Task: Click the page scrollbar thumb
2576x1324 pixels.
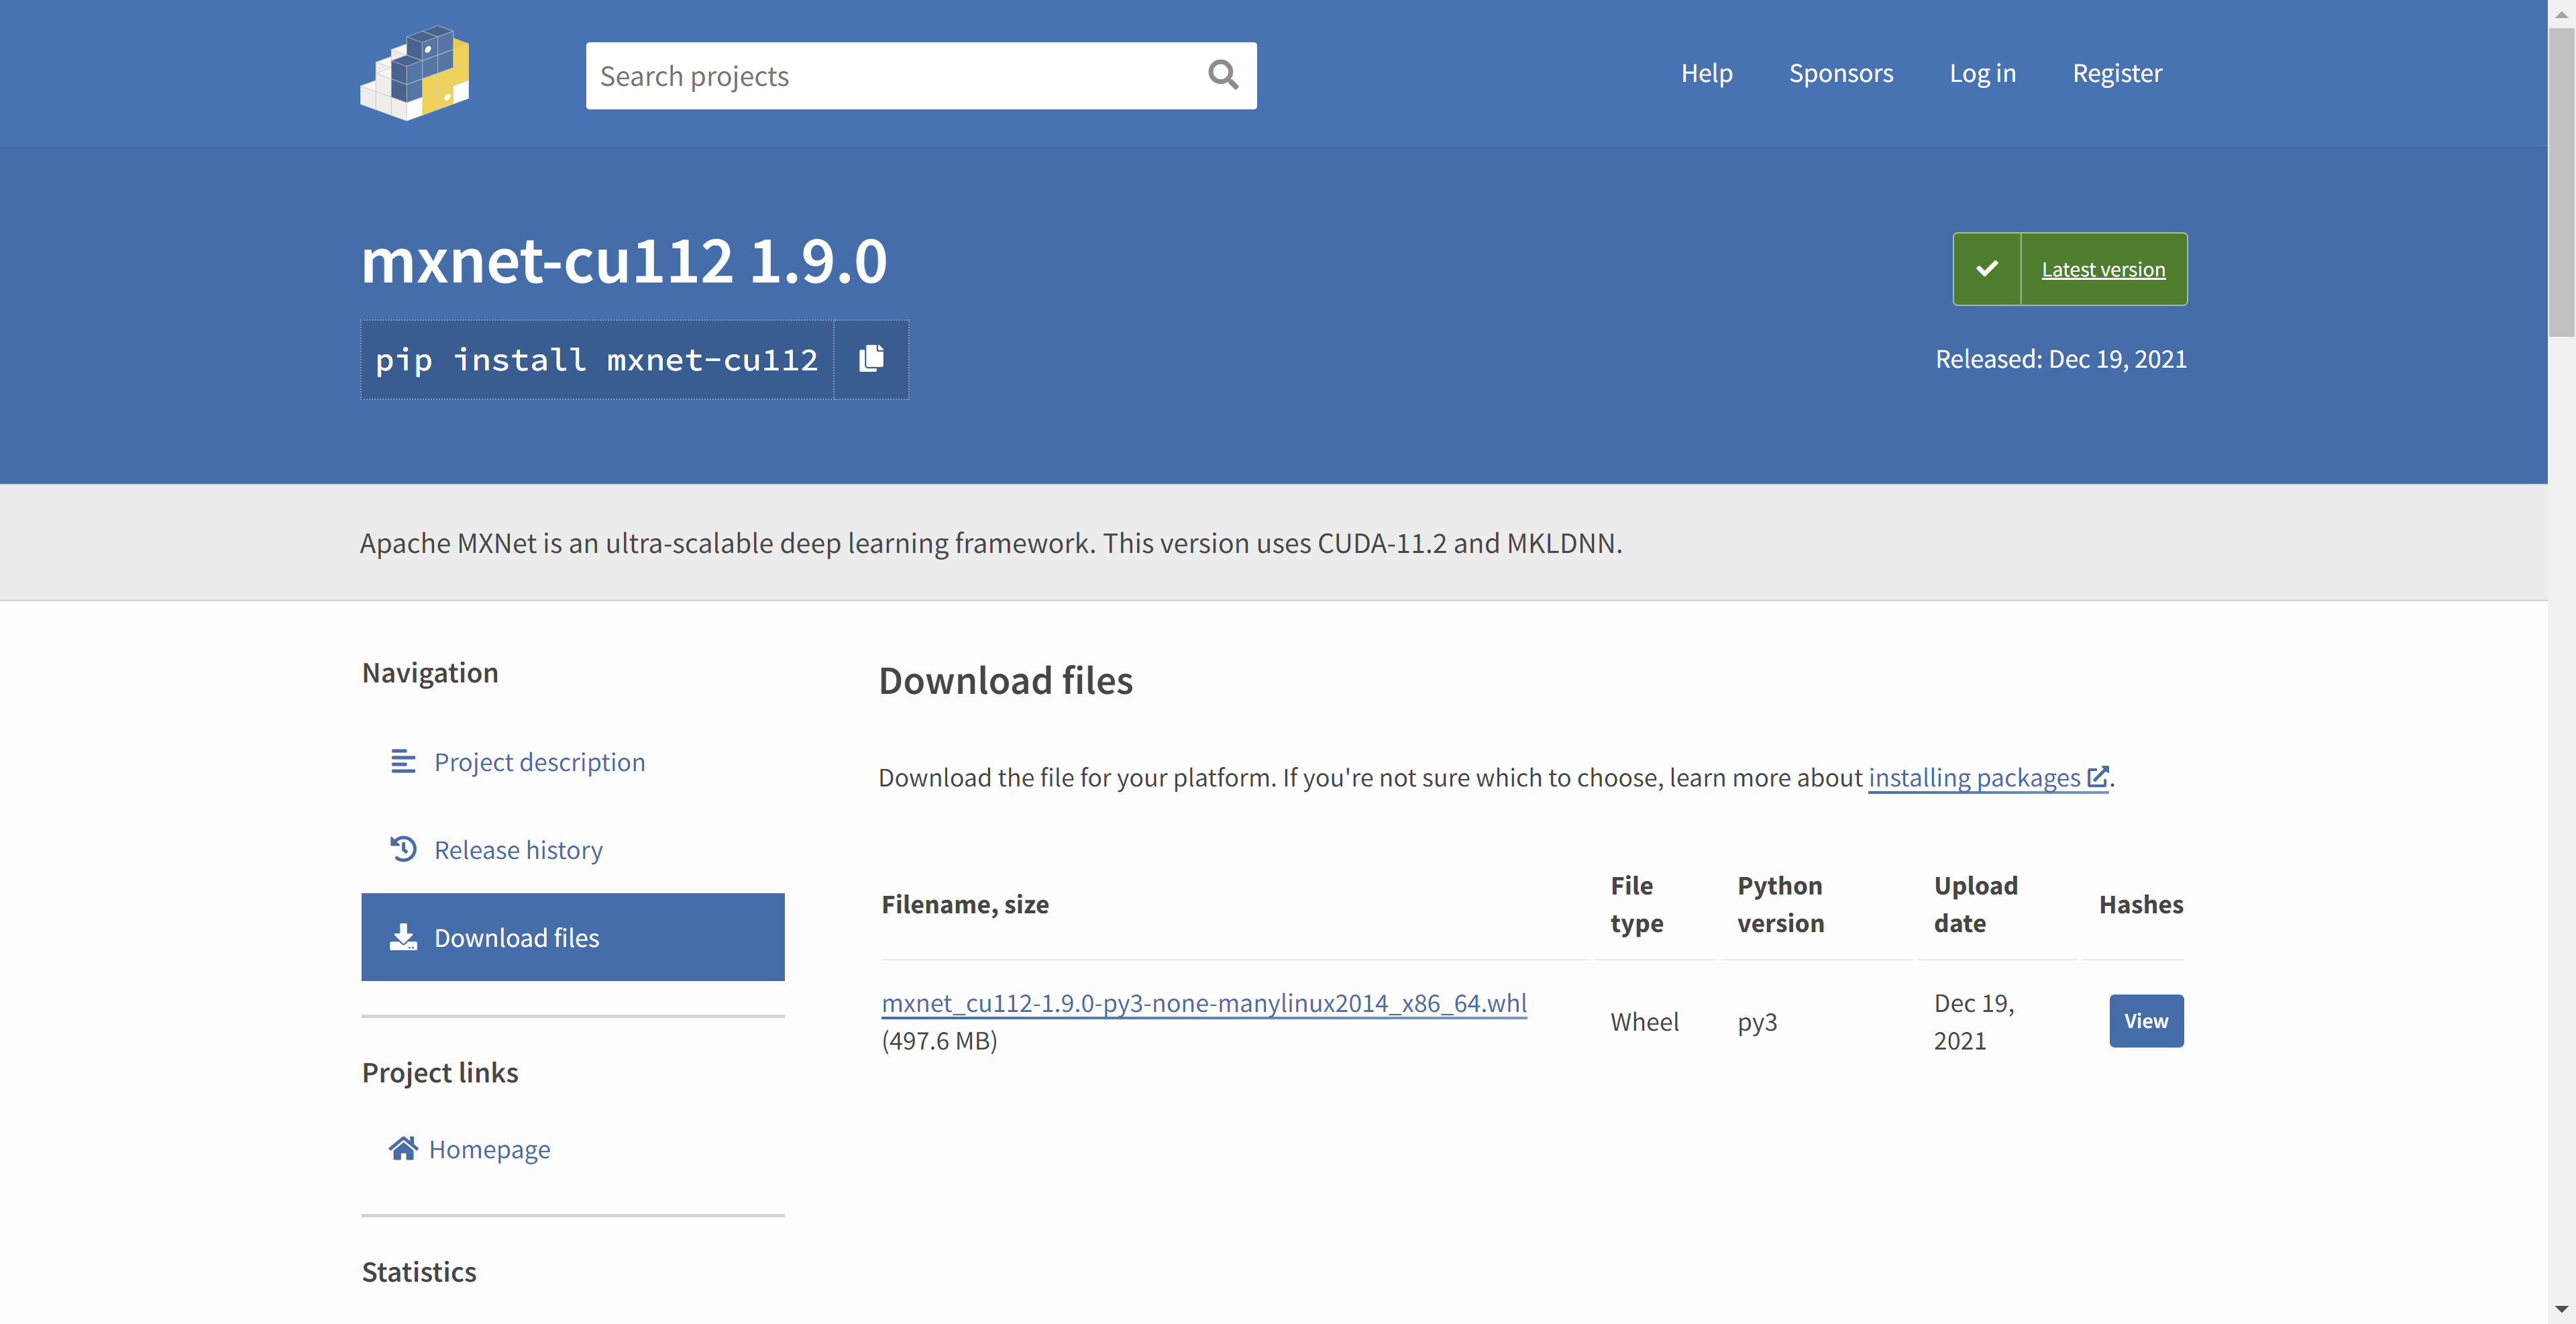Action: [x=2562, y=182]
